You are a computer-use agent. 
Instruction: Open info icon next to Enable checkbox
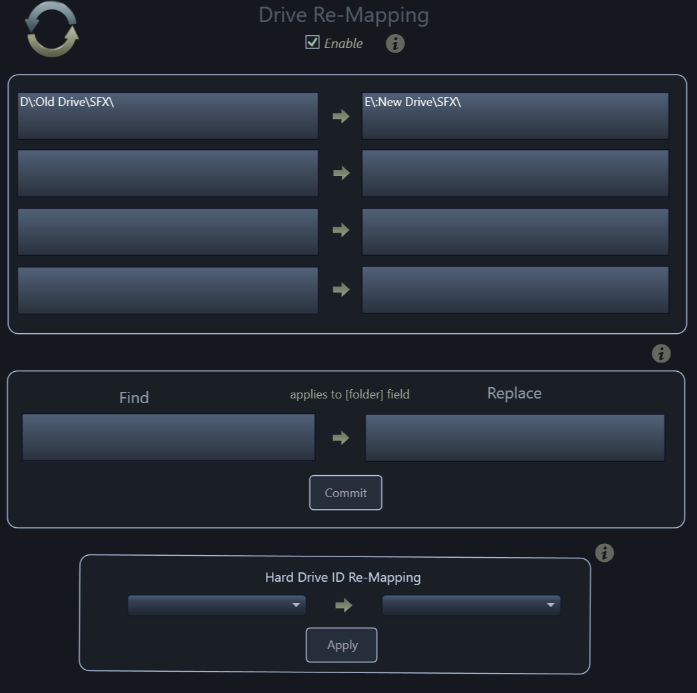pyautogui.click(x=395, y=44)
